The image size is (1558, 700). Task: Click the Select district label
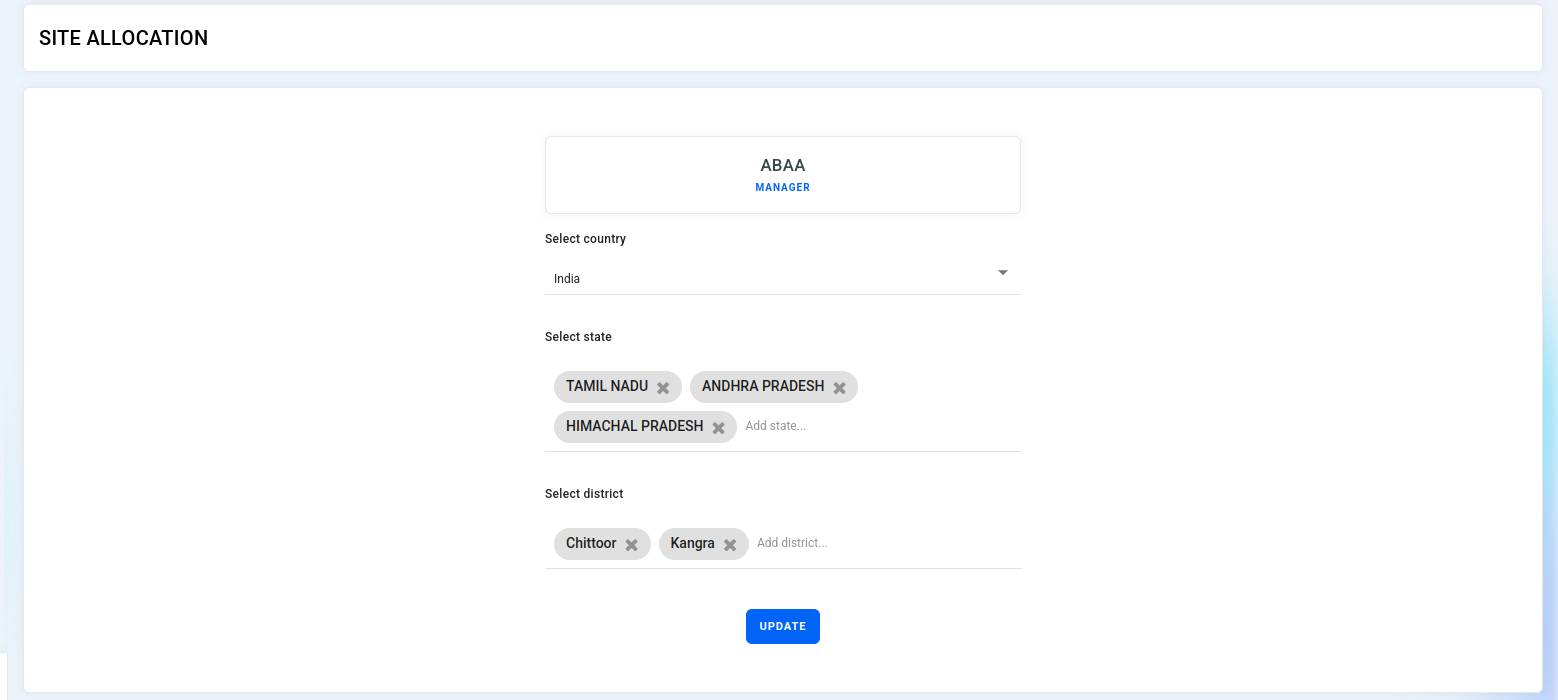[x=584, y=494]
